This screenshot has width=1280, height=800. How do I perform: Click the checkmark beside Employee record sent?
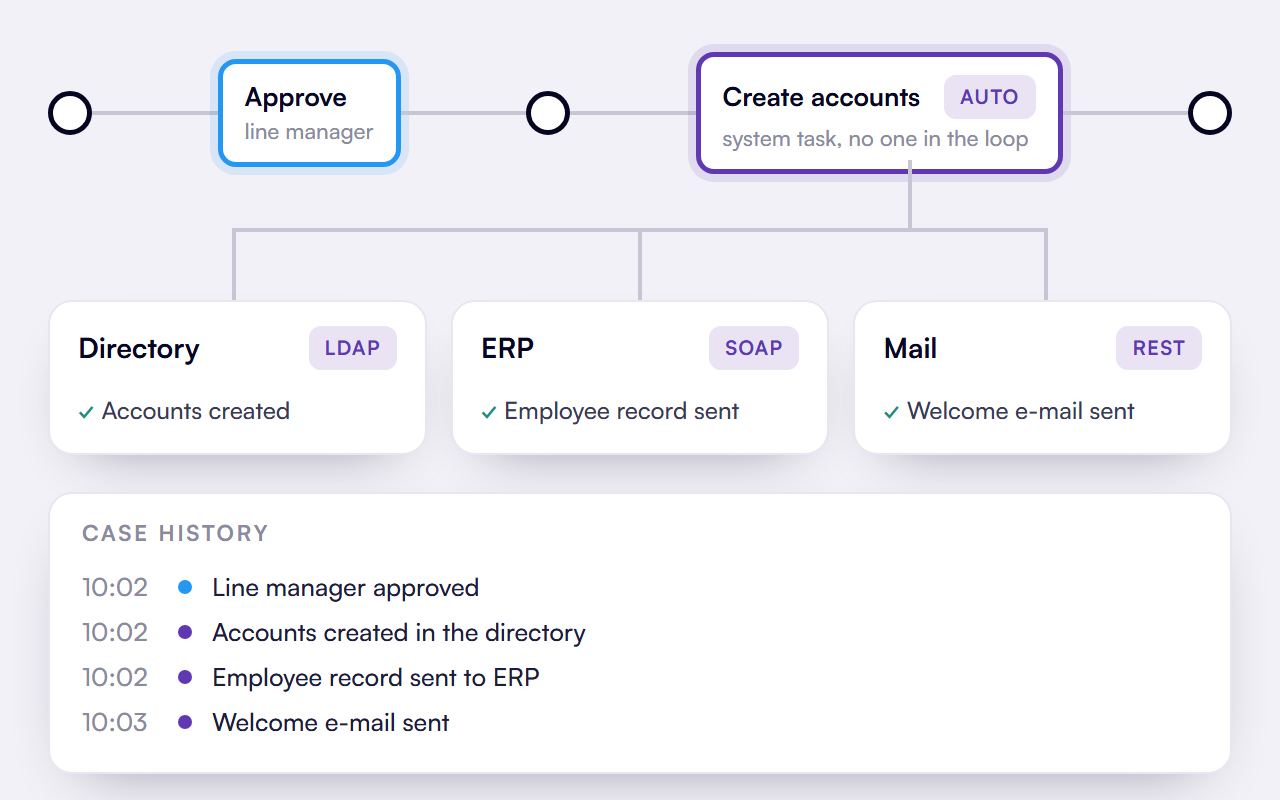click(489, 412)
